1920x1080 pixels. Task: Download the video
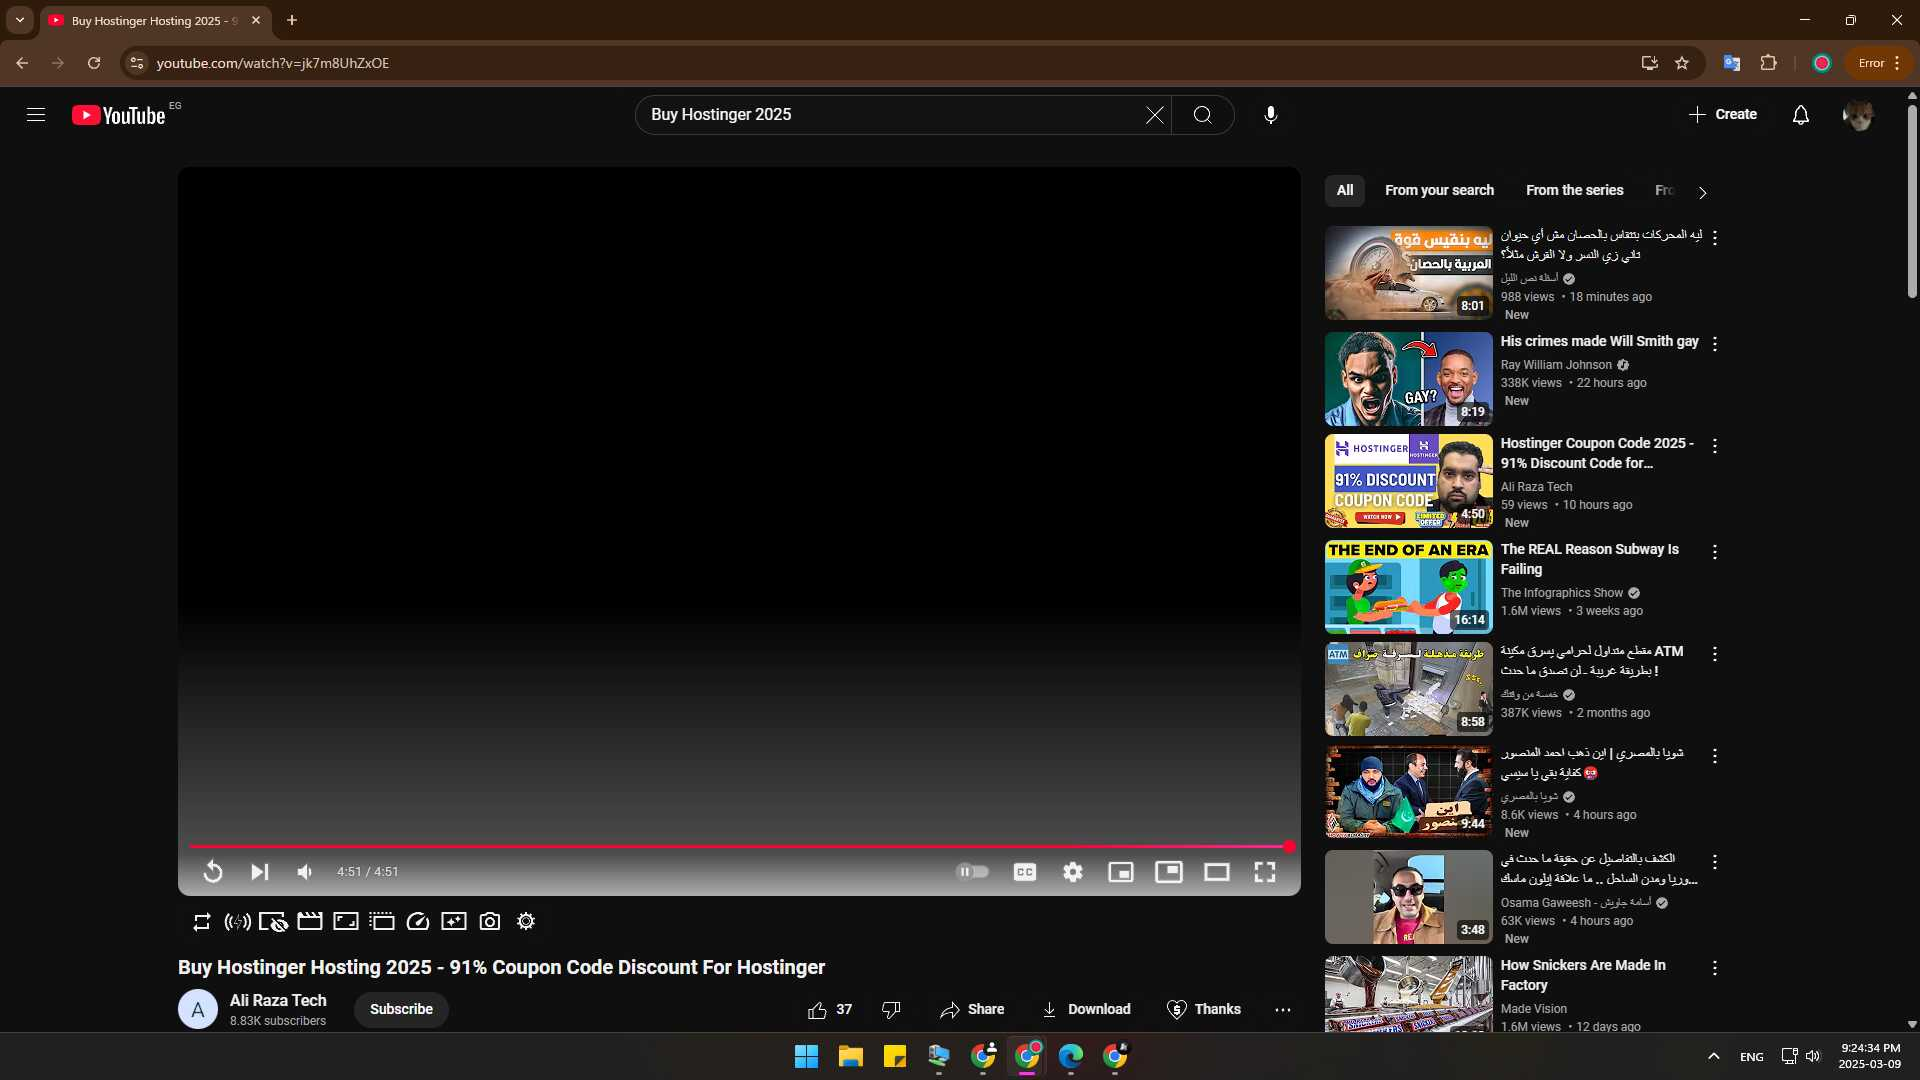click(x=1085, y=1010)
